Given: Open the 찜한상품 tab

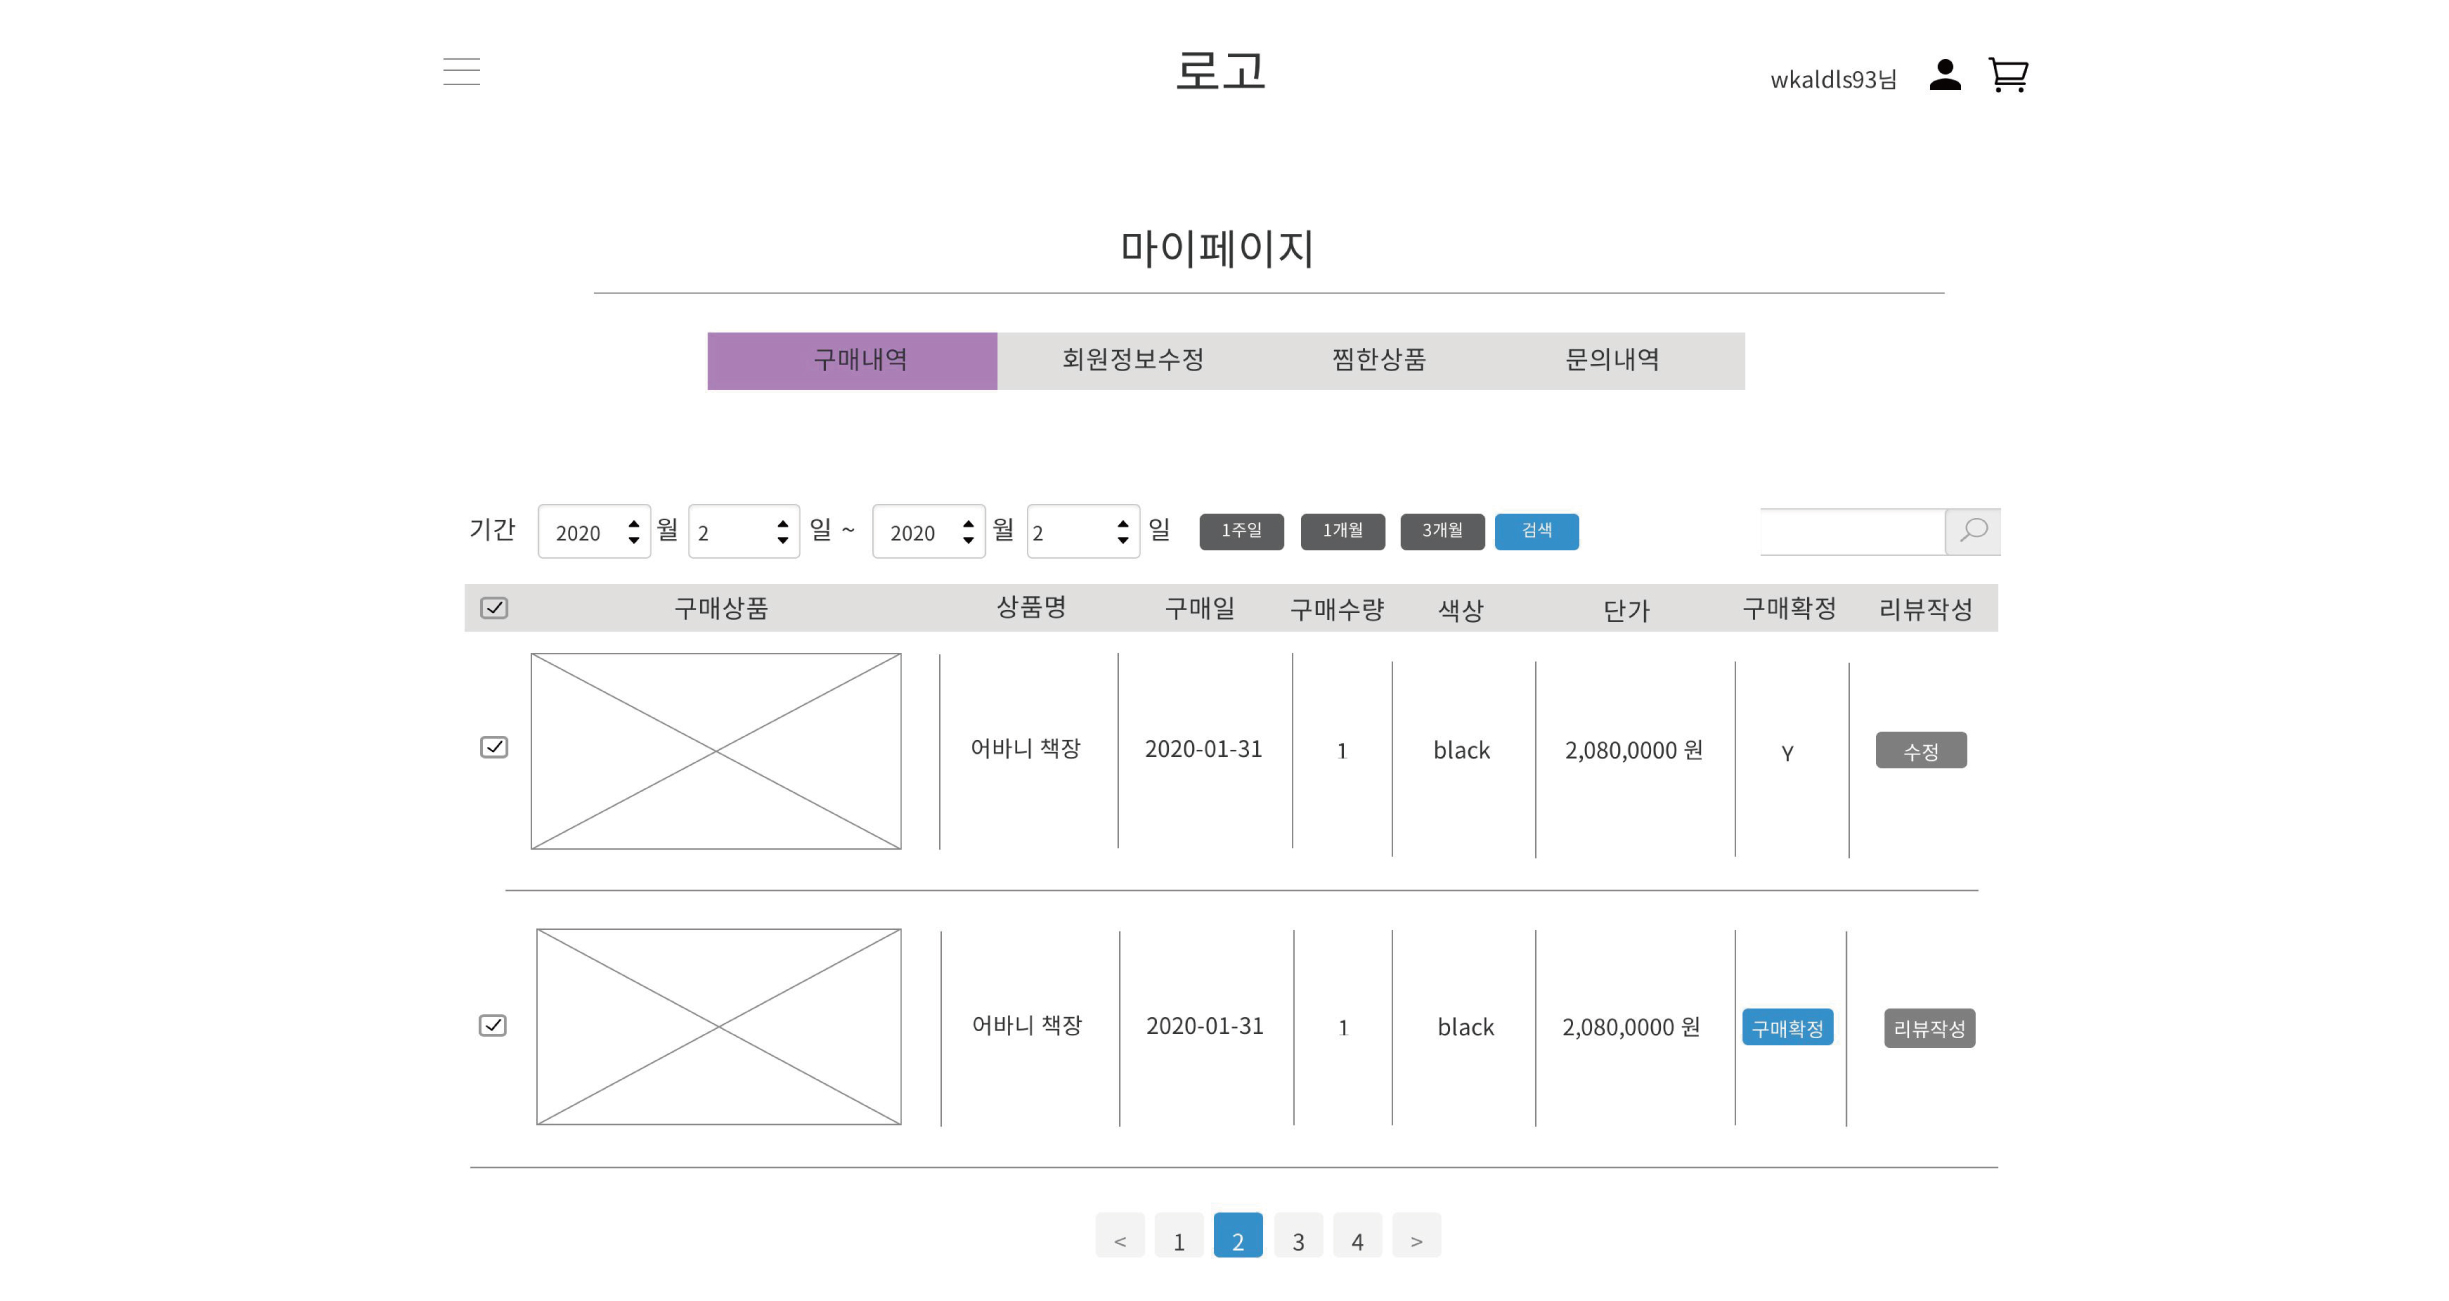Looking at the screenshot, I should point(1377,361).
